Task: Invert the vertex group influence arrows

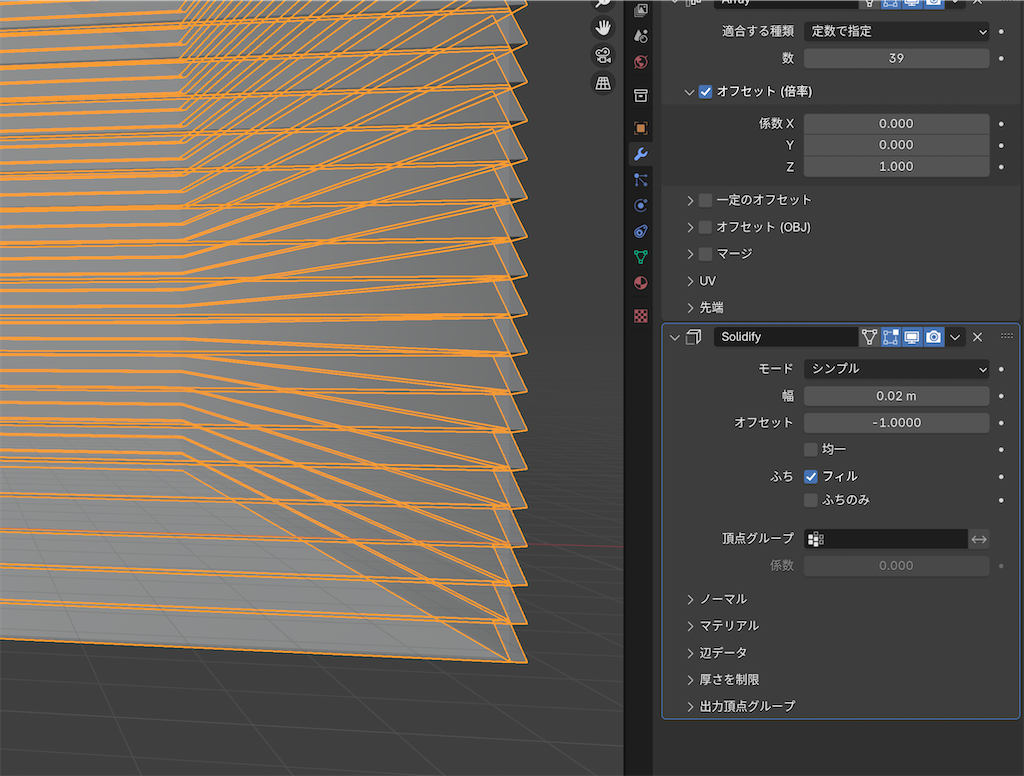Action: click(x=978, y=539)
